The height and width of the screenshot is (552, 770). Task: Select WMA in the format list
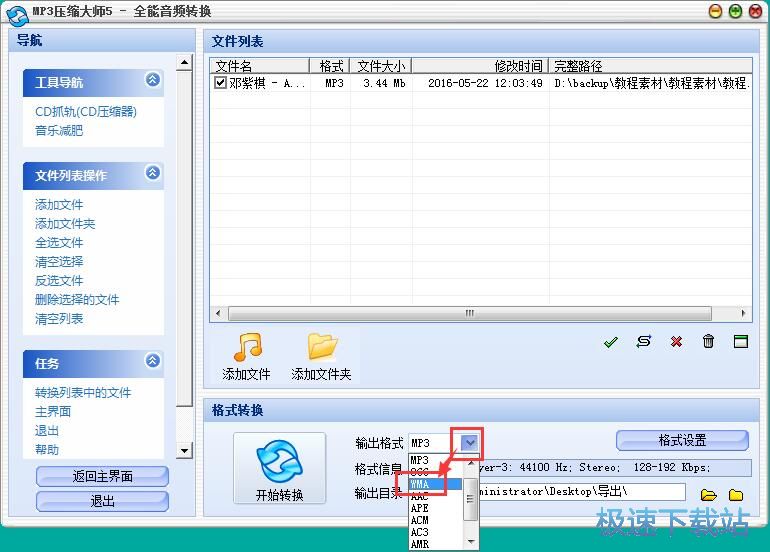(x=435, y=484)
